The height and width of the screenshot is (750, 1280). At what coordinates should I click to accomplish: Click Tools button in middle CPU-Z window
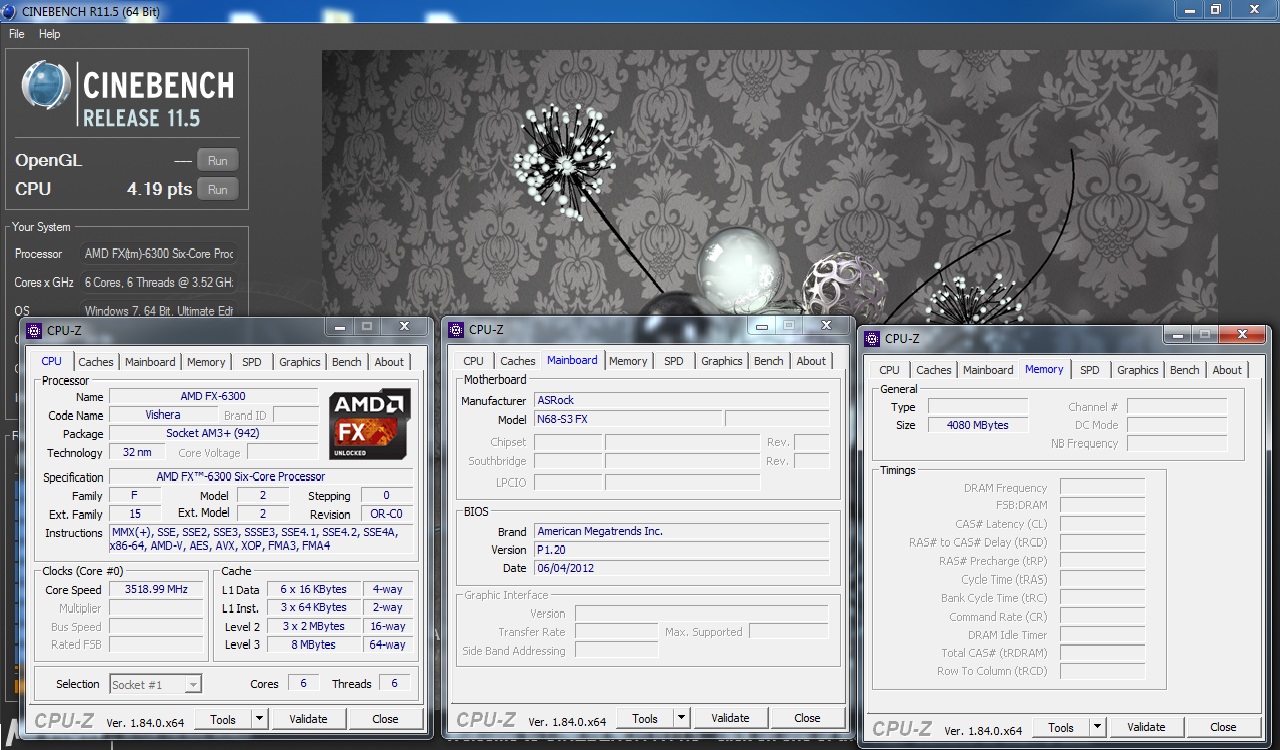(x=645, y=718)
